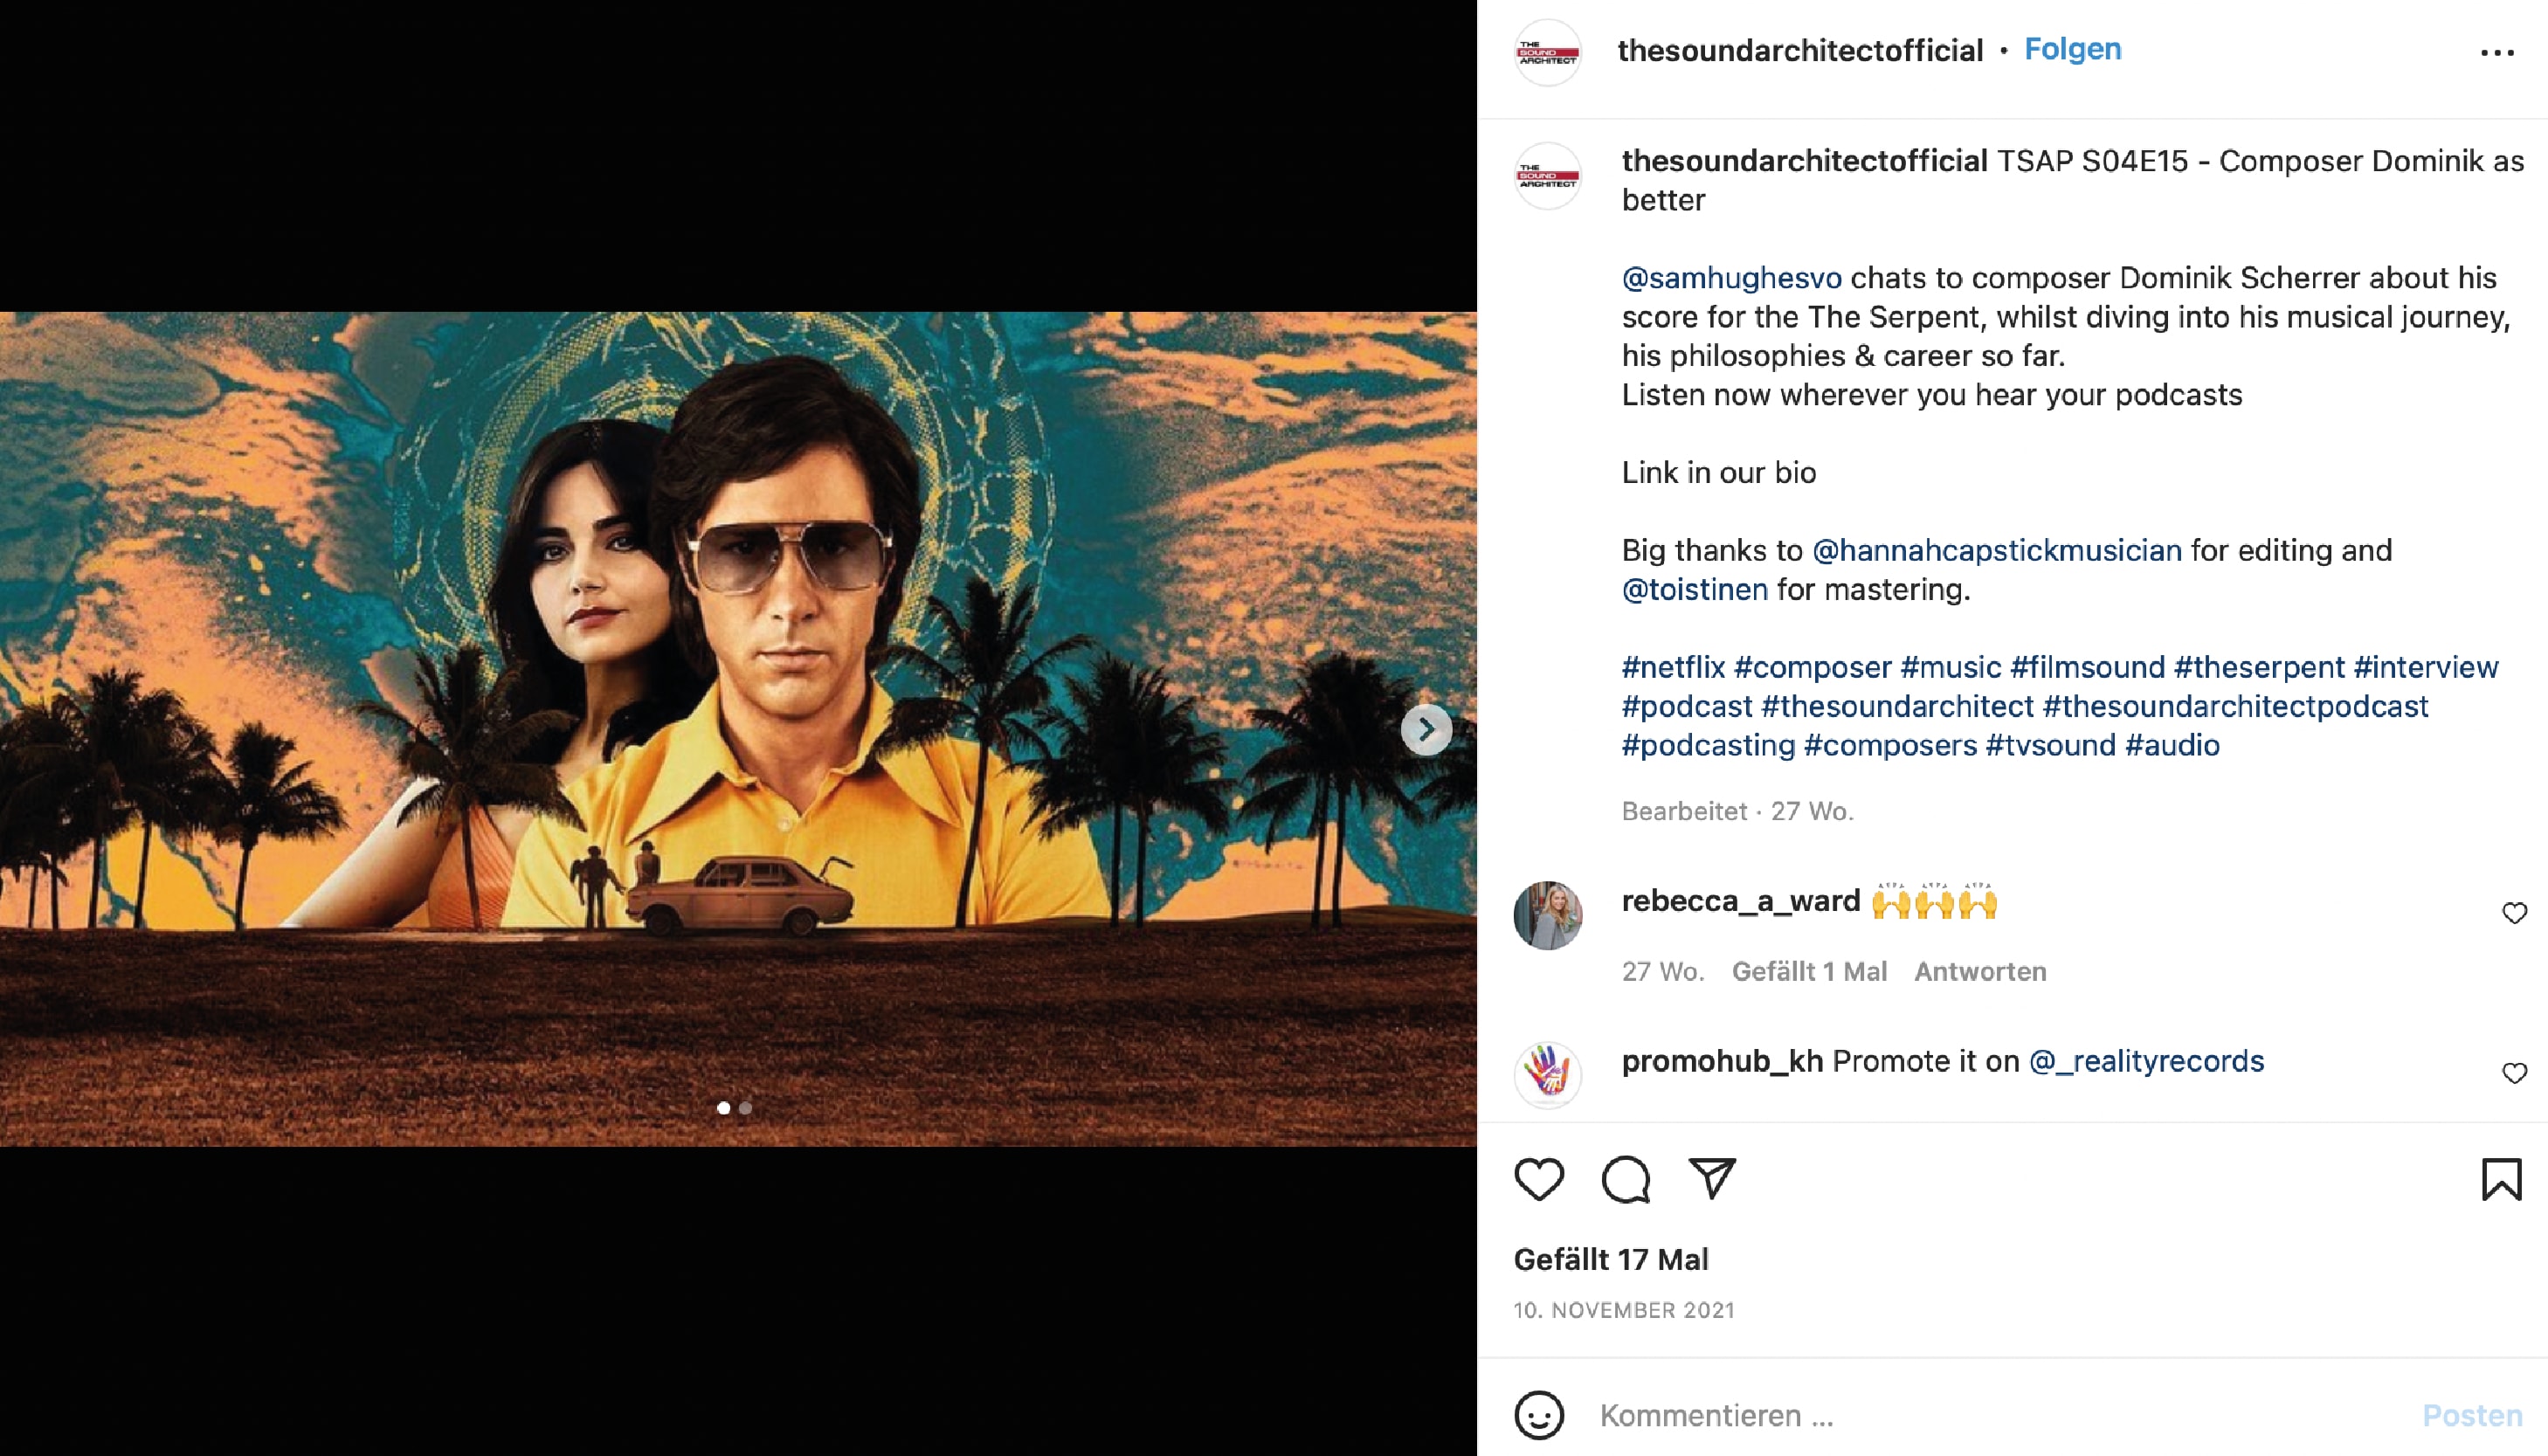The height and width of the screenshot is (1456, 2548).
Task: Open rebecca_a_ward's profile picture
Action: pyautogui.click(x=1548, y=915)
